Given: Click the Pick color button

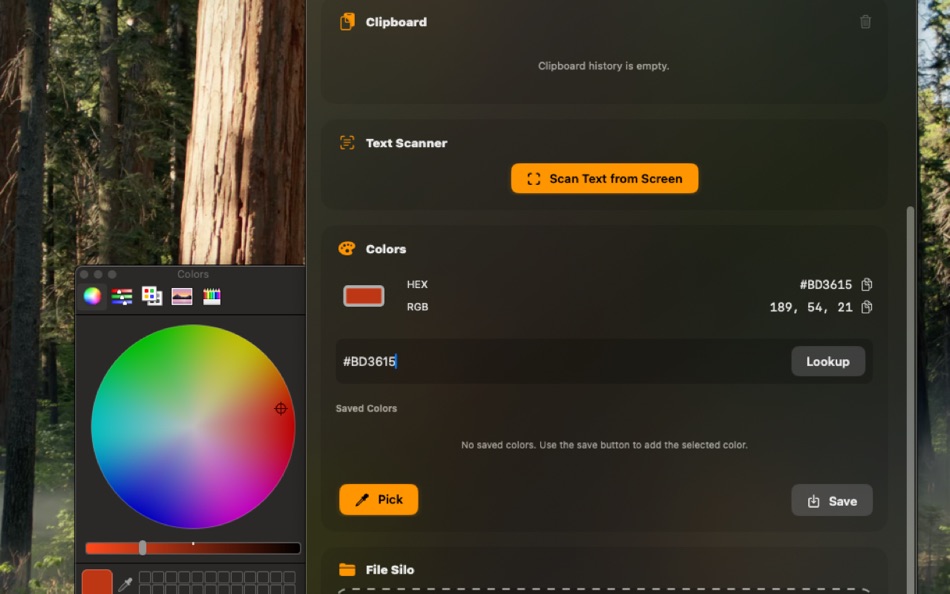Looking at the screenshot, I should [379, 499].
